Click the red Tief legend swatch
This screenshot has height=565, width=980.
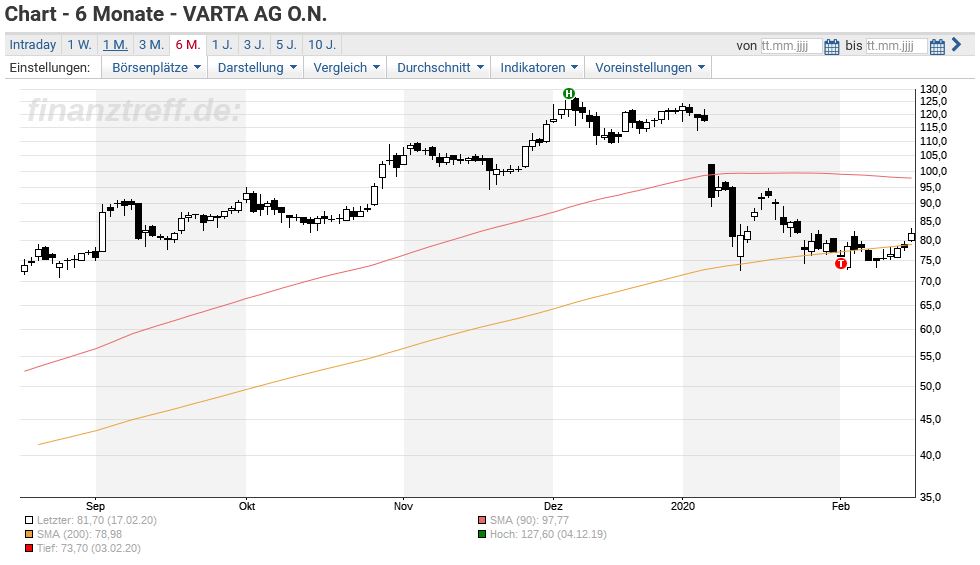point(29,549)
